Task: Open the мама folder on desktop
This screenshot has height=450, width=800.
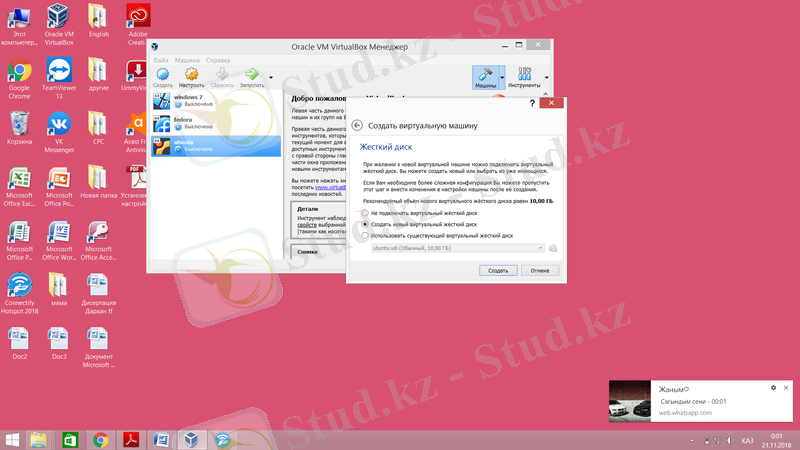Action: click(x=59, y=289)
